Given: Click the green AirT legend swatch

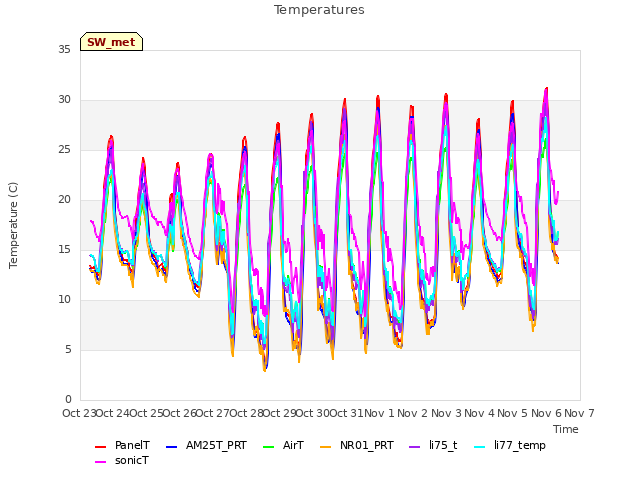Looking at the screenshot, I should coord(269,447).
